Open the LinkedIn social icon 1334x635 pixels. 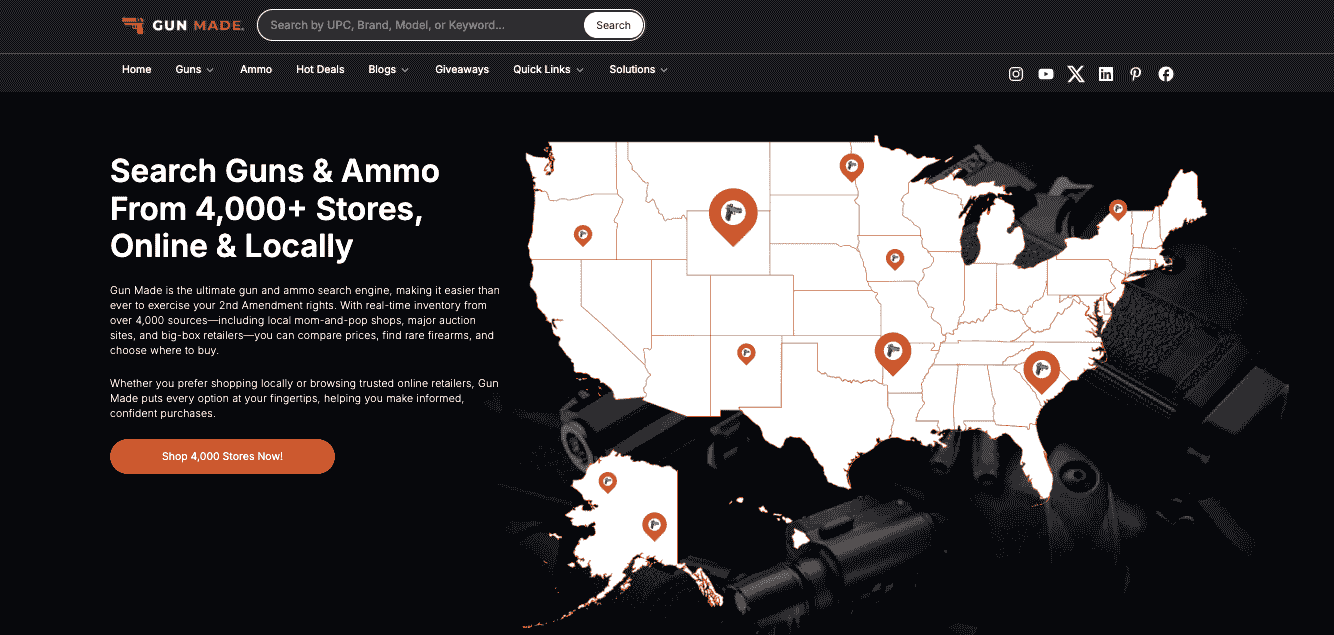point(1106,74)
